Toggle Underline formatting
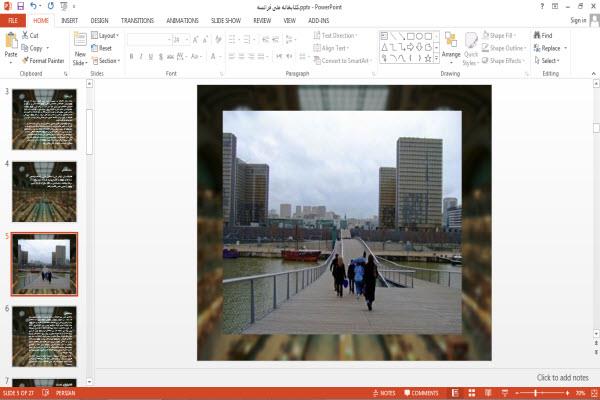 151,57
